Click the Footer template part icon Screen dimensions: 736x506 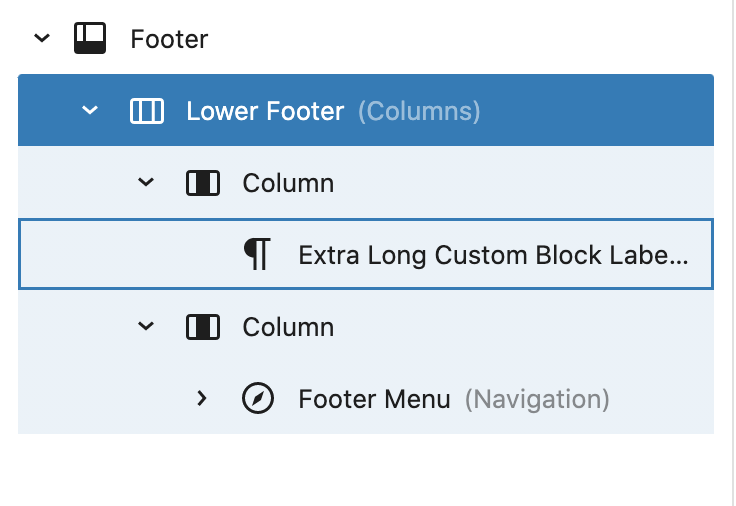tap(90, 39)
